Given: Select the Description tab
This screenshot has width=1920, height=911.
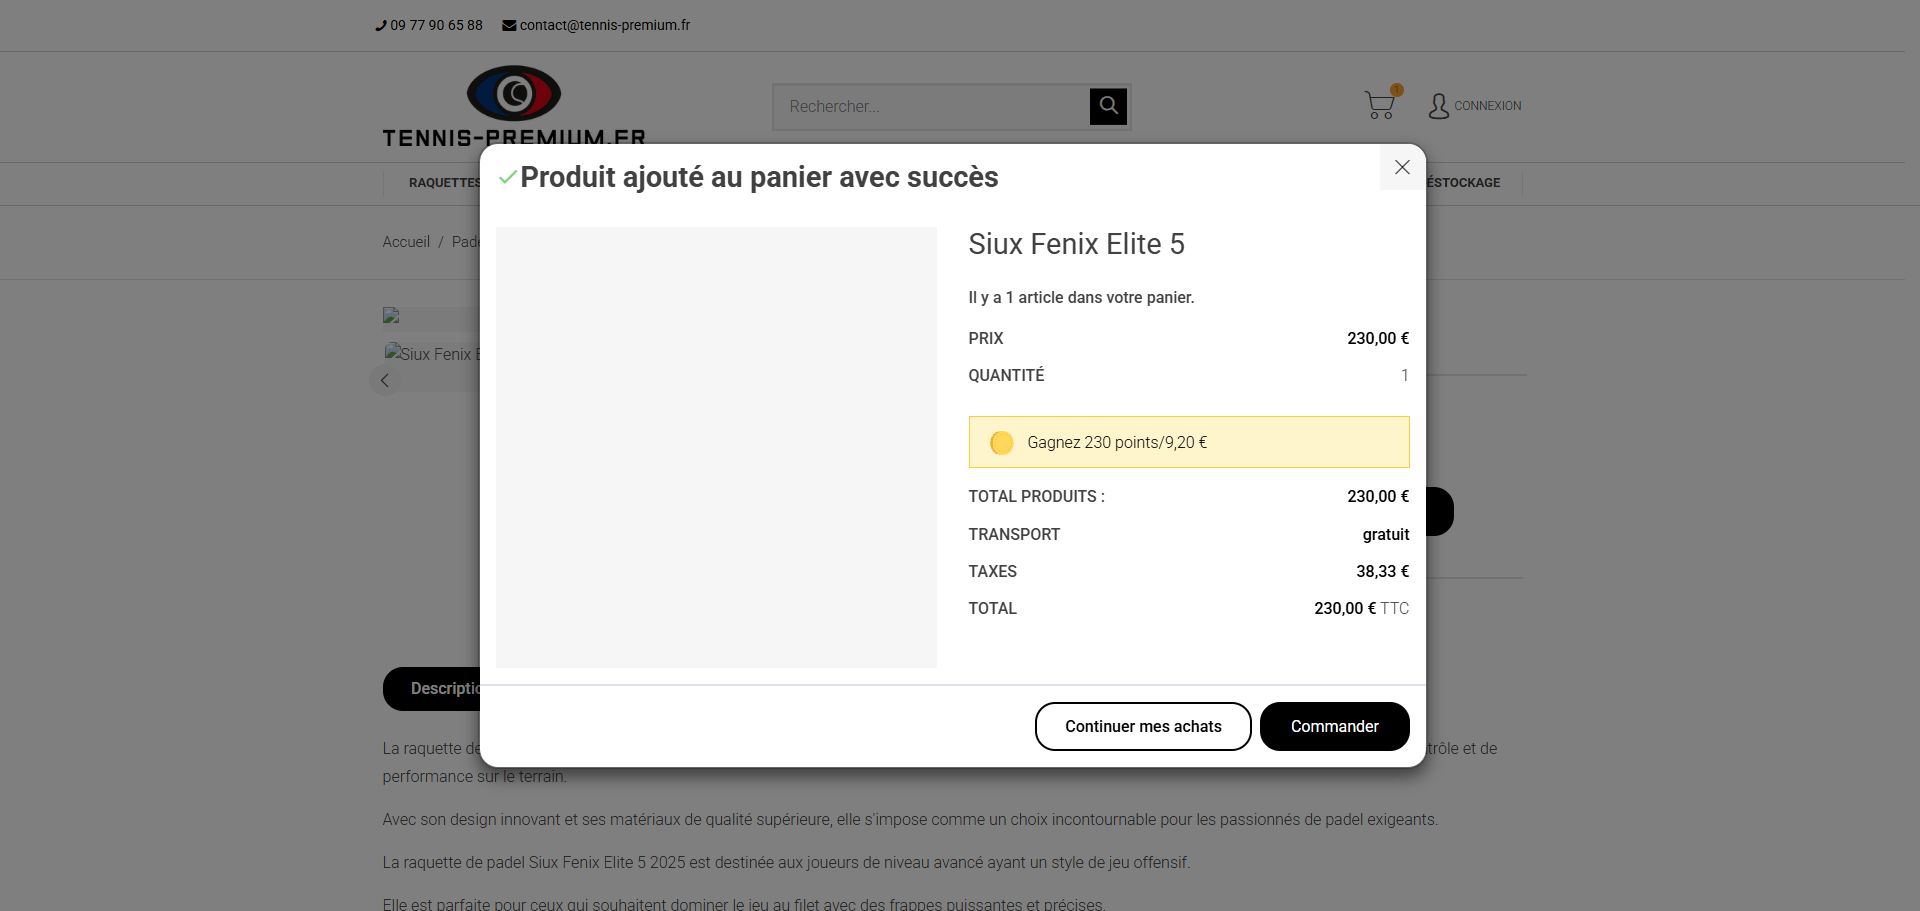Looking at the screenshot, I should tap(440, 689).
